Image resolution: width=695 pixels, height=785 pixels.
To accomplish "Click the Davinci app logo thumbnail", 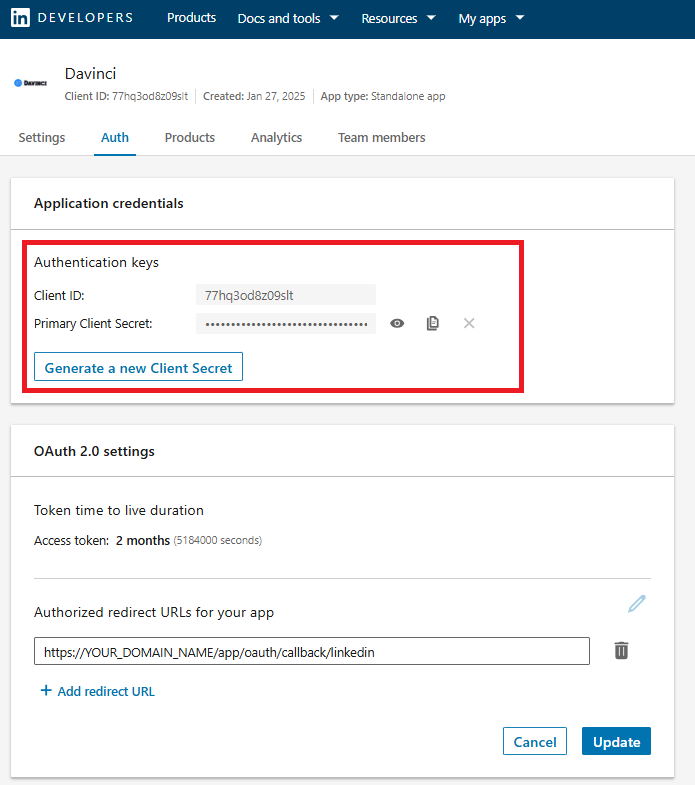I will [x=31, y=83].
